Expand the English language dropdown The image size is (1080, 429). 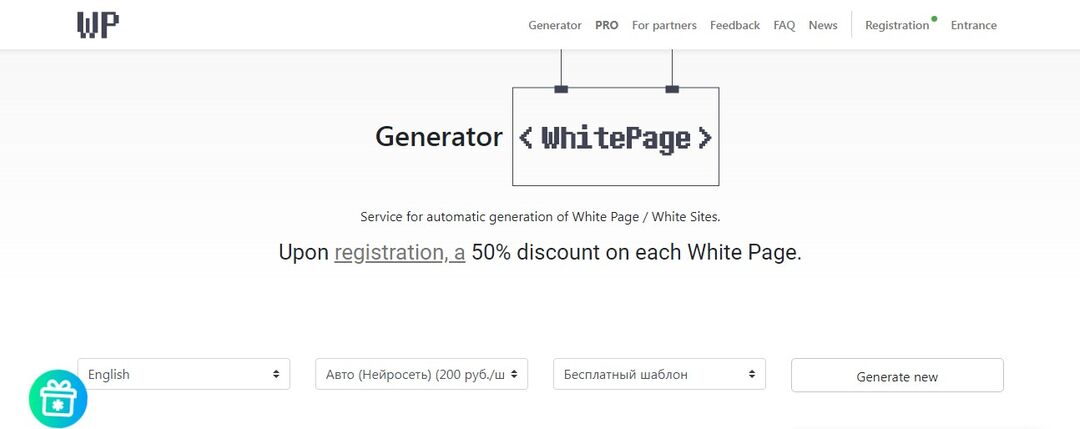tap(184, 375)
